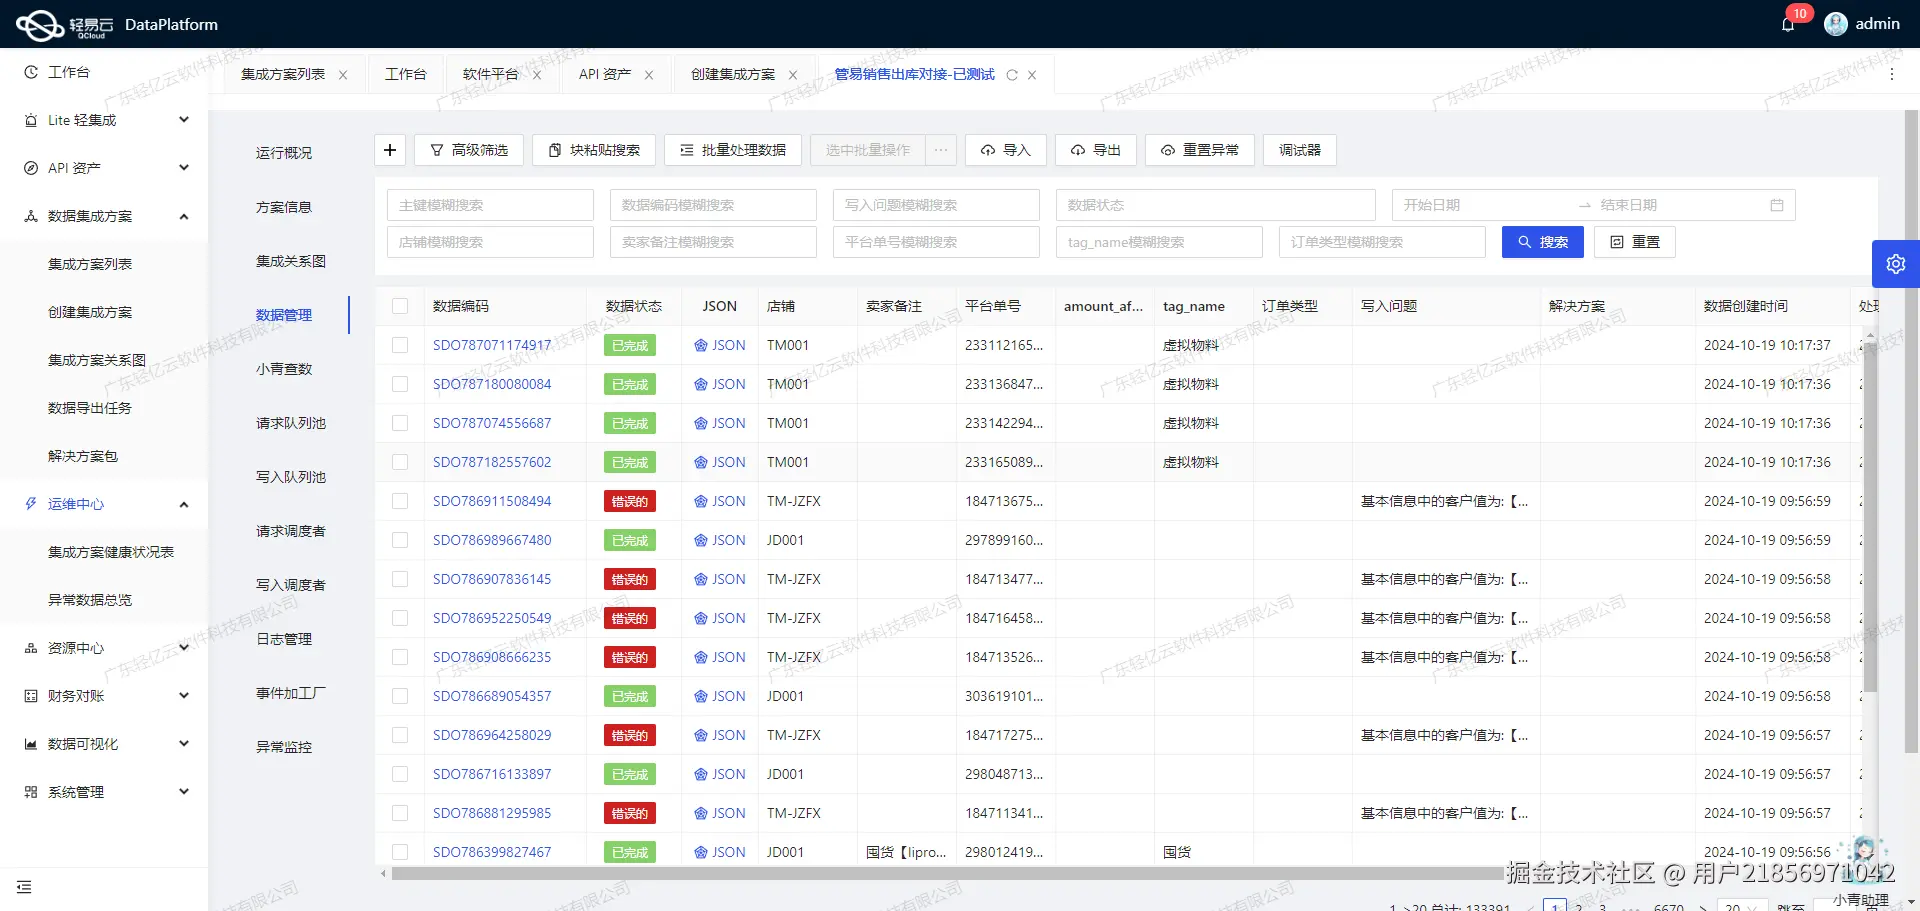Check the select-all checkbox in table header
The height and width of the screenshot is (911, 1920).
coord(400,306)
